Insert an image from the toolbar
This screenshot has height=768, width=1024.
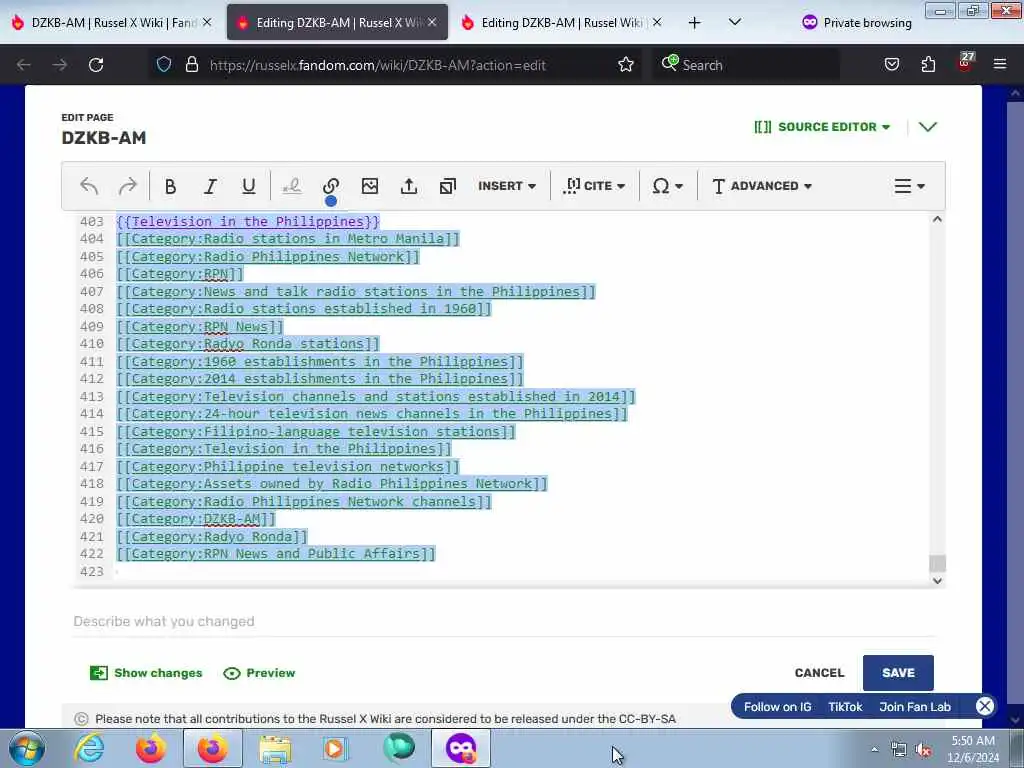[370, 186]
